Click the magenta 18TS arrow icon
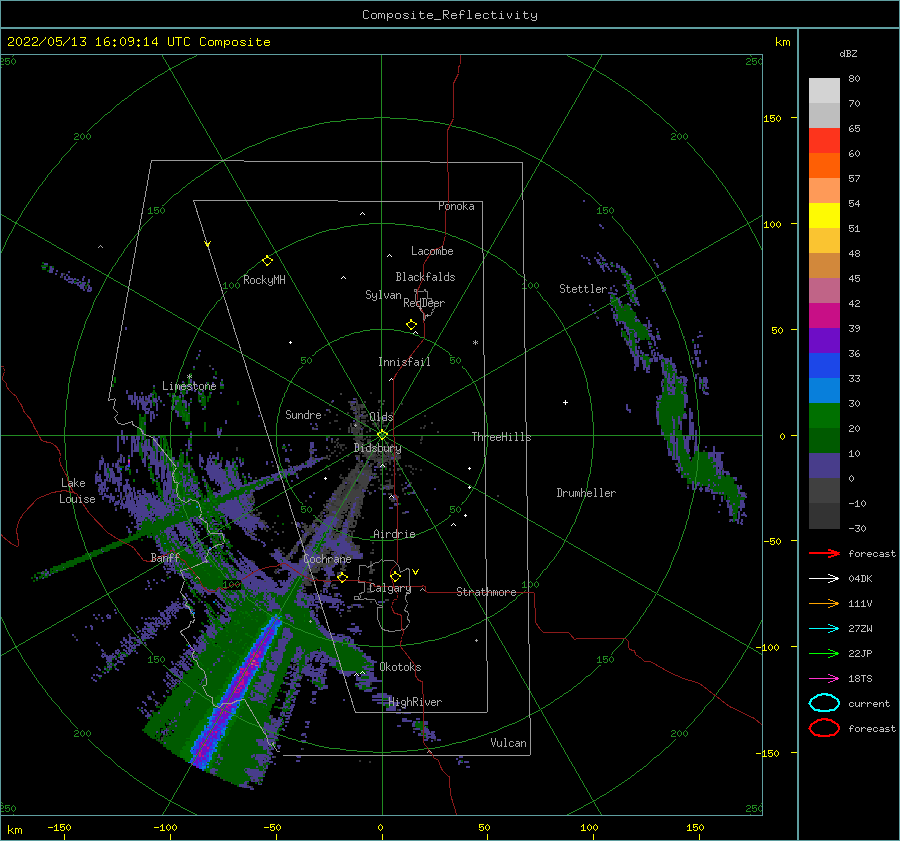 (x=824, y=679)
